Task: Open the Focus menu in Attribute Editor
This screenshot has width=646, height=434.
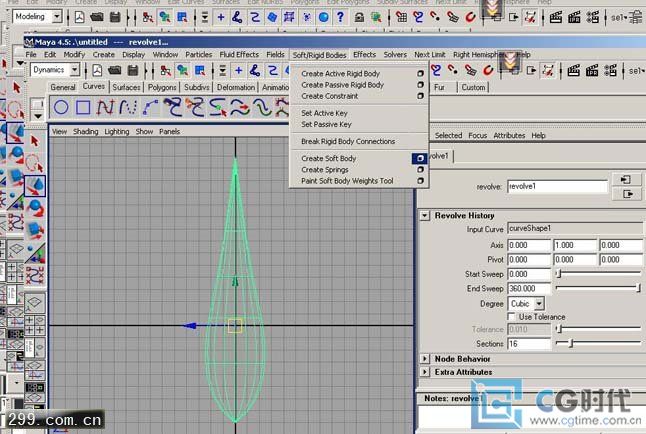Action: click(477, 136)
